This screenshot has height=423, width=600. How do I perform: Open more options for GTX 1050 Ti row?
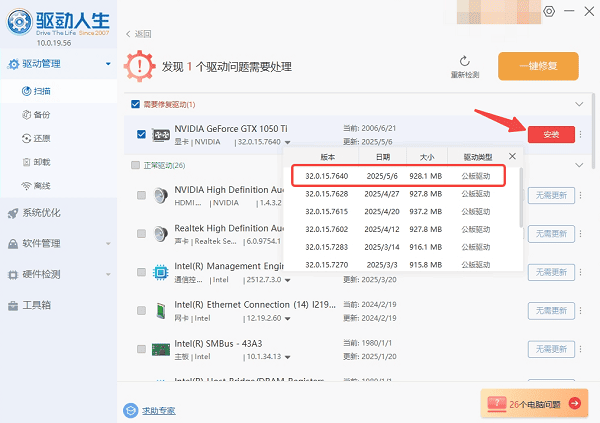[x=580, y=134]
